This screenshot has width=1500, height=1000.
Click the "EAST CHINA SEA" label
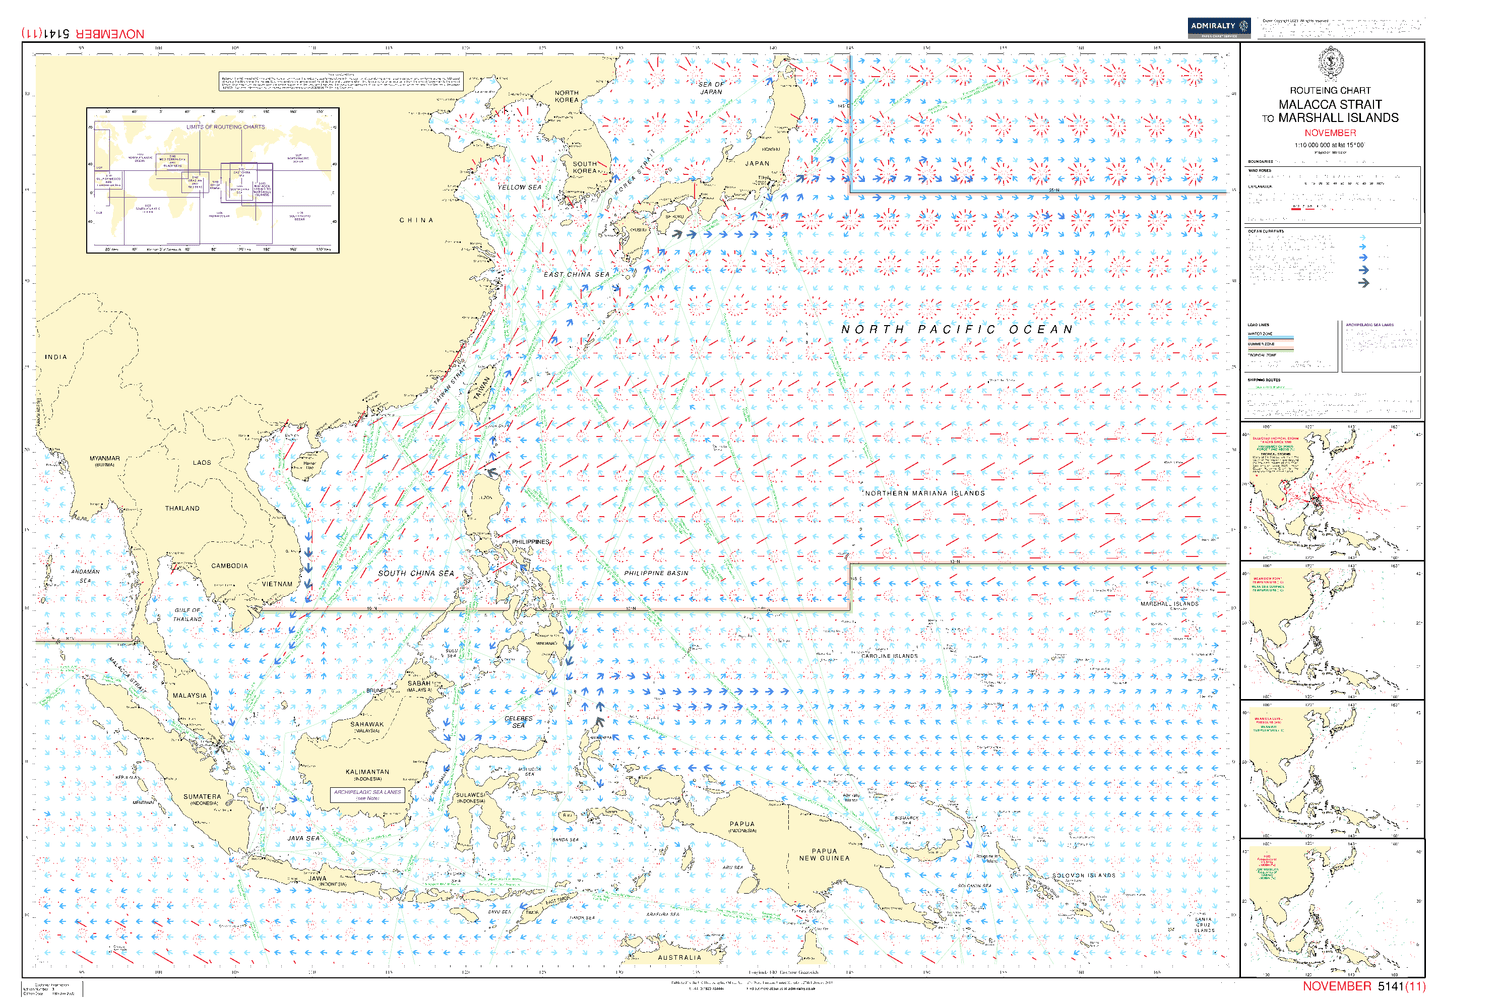tap(577, 274)
